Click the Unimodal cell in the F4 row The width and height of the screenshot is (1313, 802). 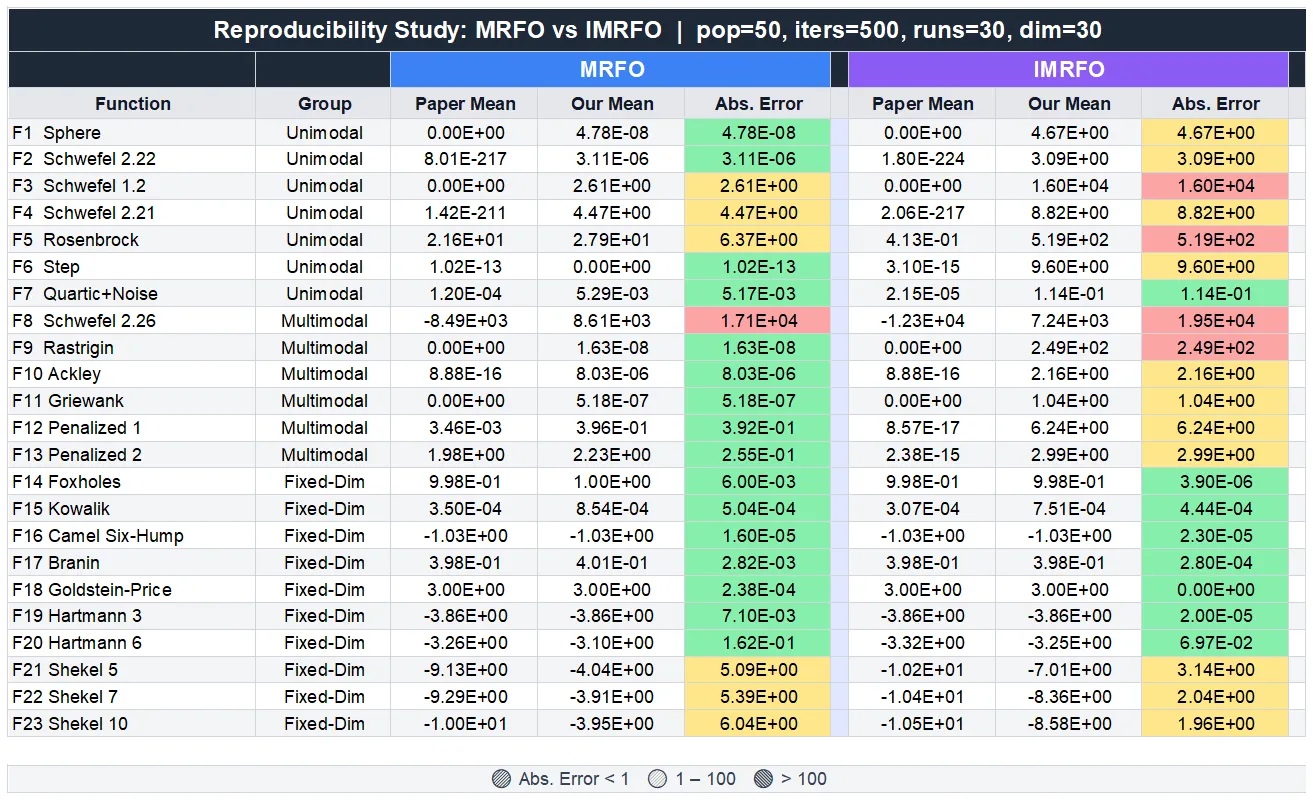pyautogui.click(x=324, y=213)
